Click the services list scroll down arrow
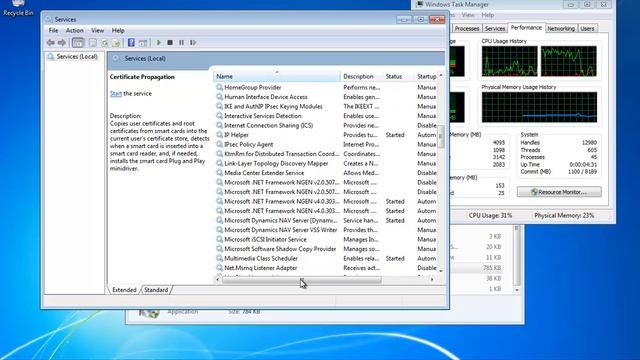This screenshot has width=640, height=360. coord(441,271)
